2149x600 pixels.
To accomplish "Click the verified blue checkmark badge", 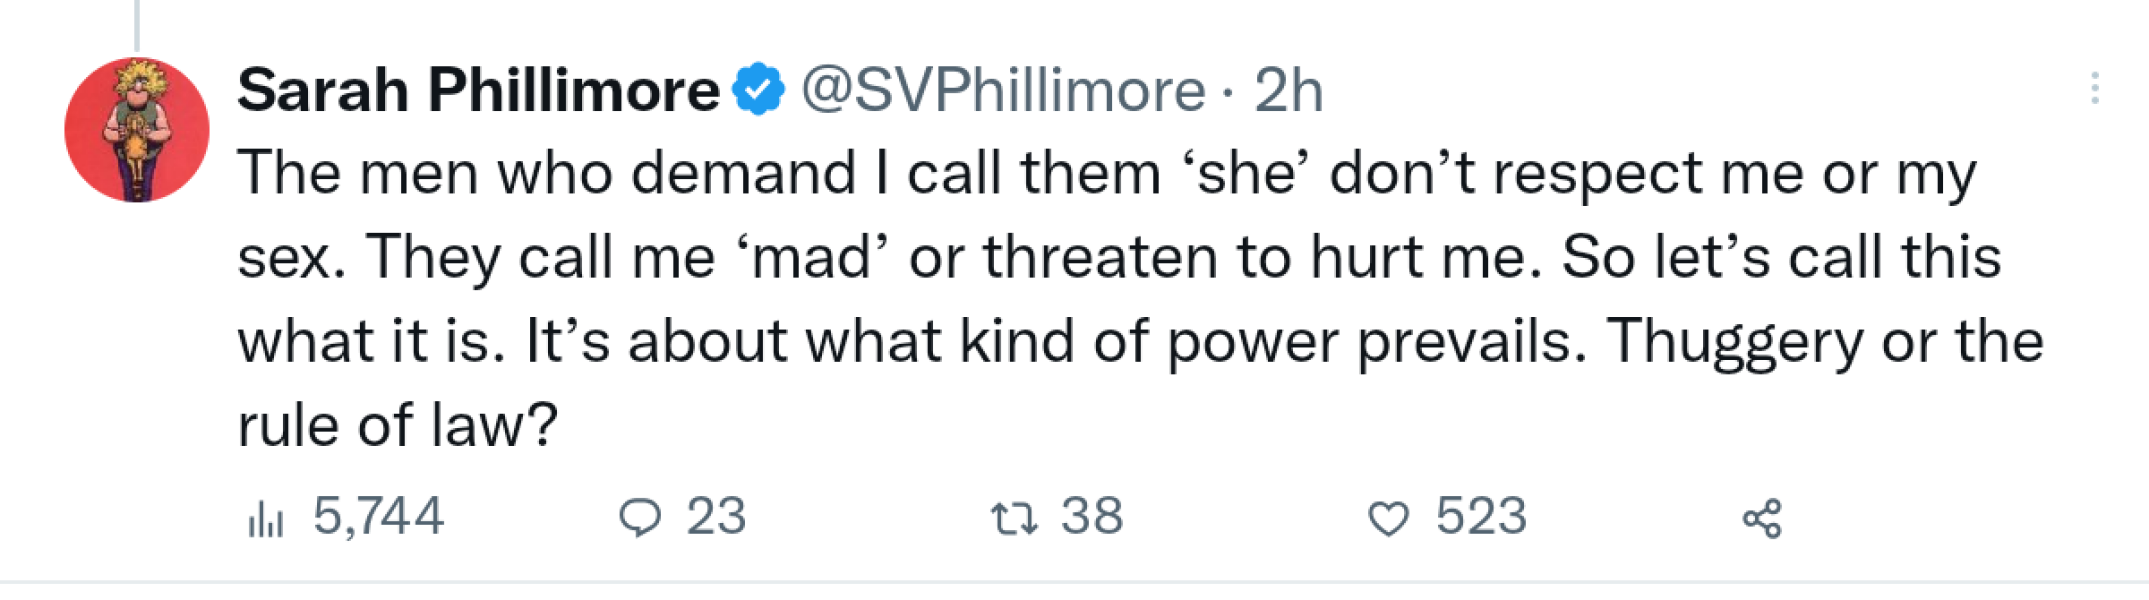I will (758, 90).
